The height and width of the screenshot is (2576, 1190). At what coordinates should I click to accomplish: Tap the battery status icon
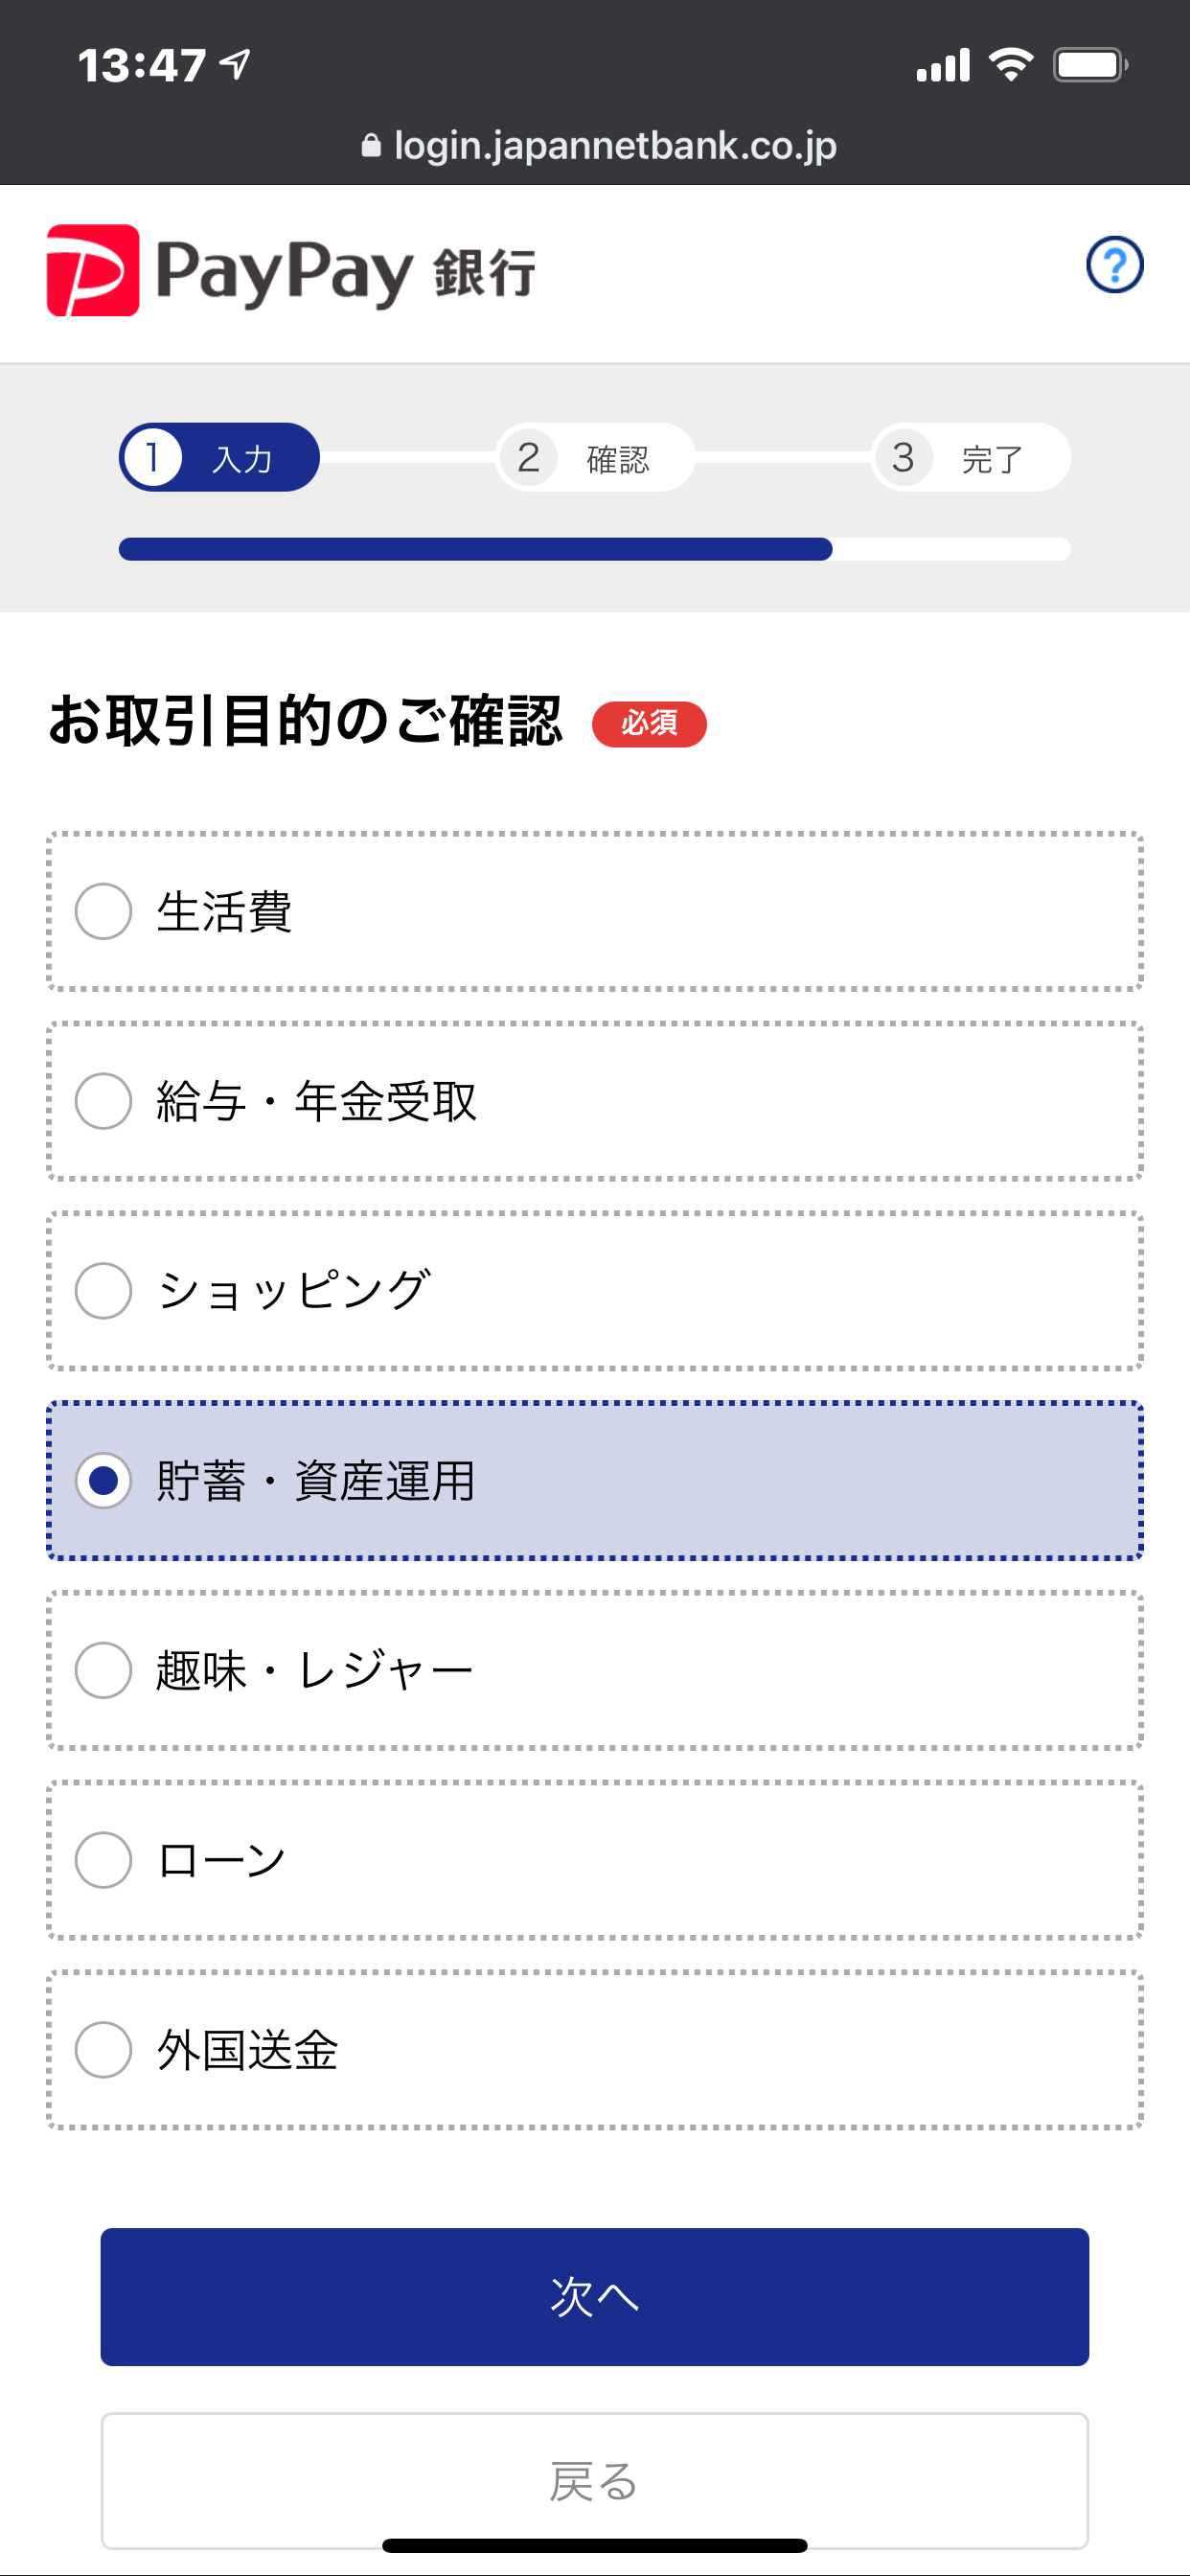tap(1089, 66)
